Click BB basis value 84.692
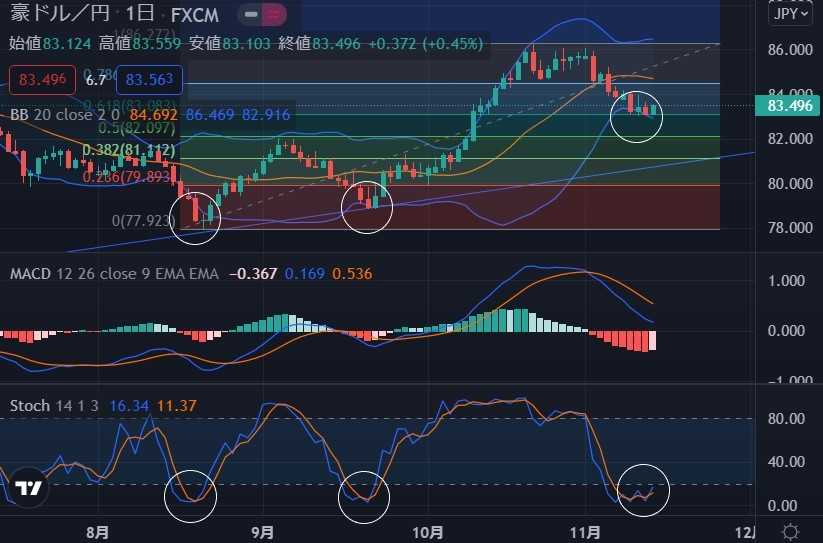This screenshot has width=823, height=543. (x=153, y=114)
